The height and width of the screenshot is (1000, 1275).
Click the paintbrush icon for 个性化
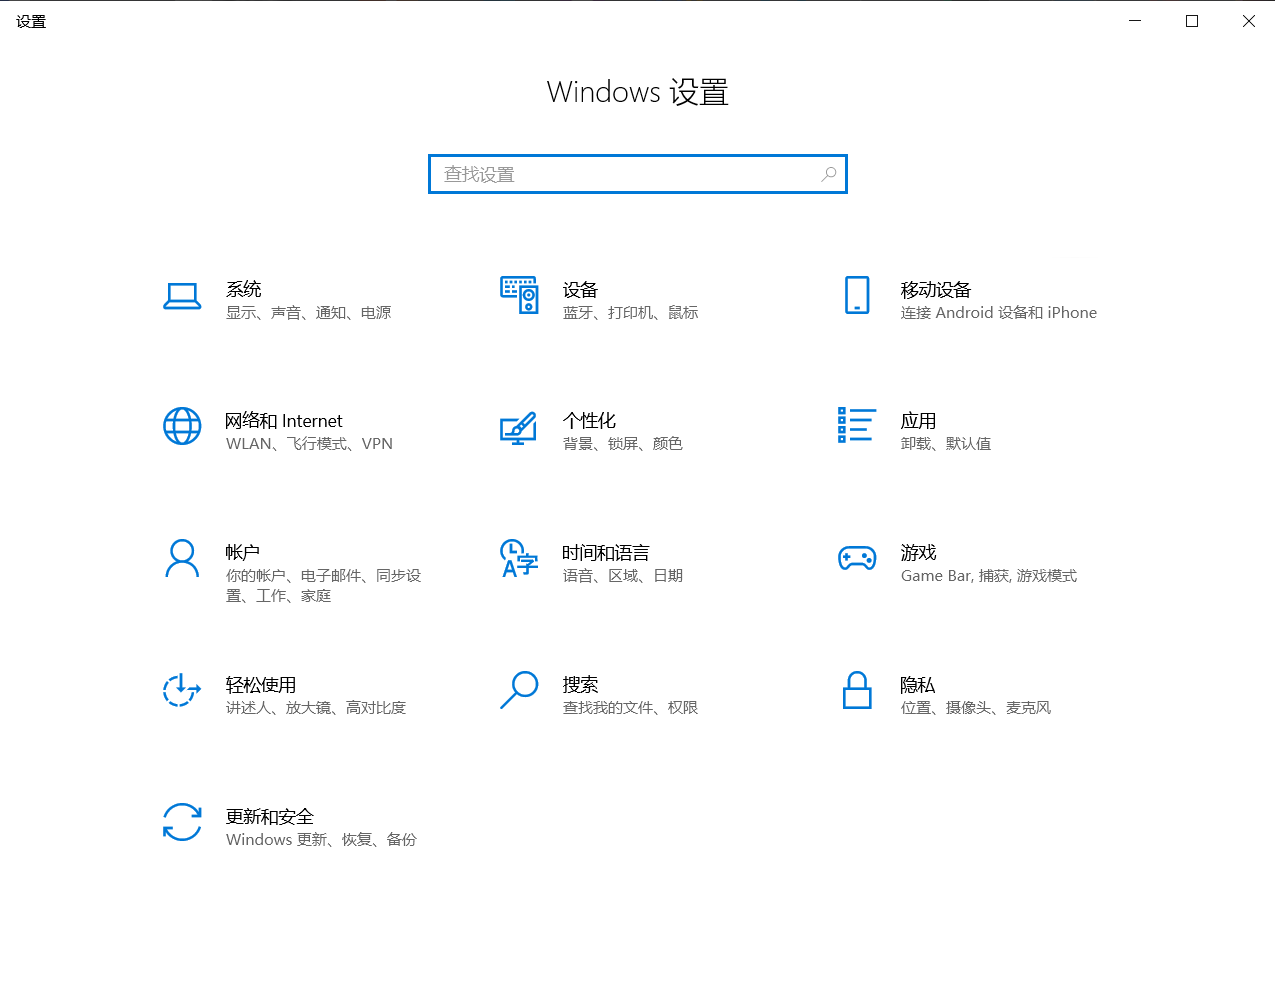pos(519,427)
